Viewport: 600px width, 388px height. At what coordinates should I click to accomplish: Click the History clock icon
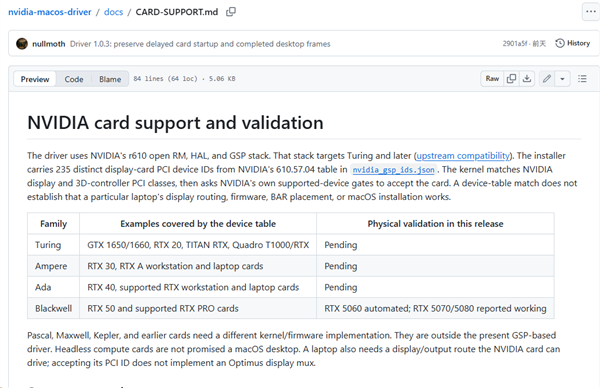pos(560,43)
